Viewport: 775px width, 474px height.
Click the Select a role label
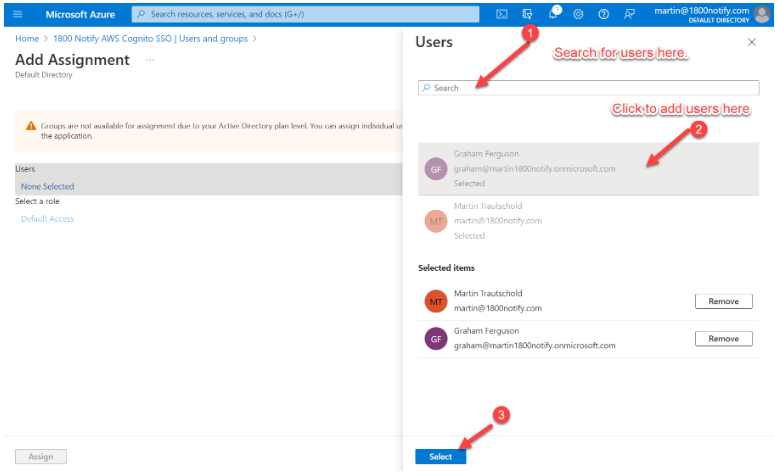tap(37, 202)
